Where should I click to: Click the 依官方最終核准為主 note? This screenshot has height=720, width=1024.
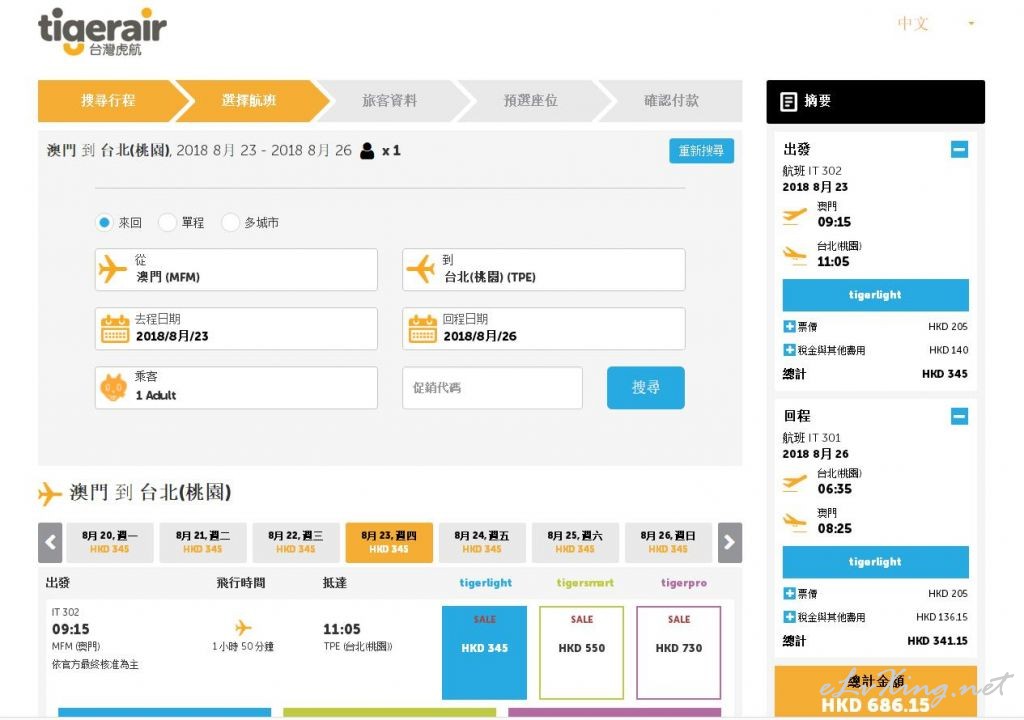[95, 664]
